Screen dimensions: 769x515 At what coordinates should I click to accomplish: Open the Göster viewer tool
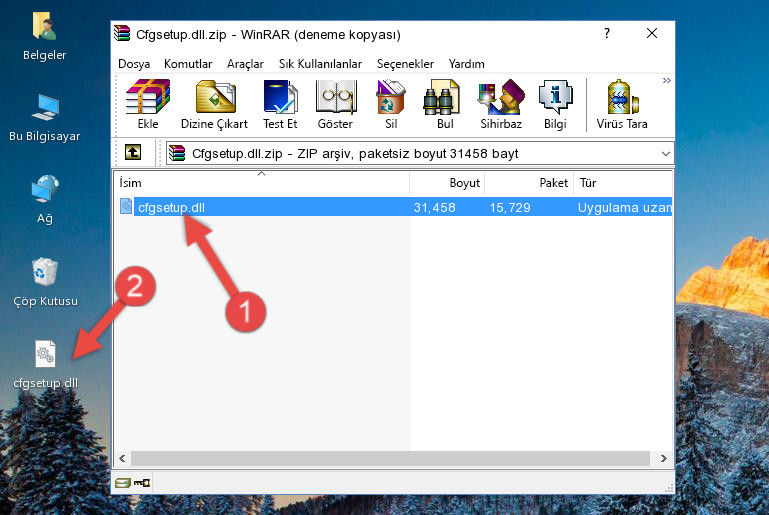coord(335,104)
